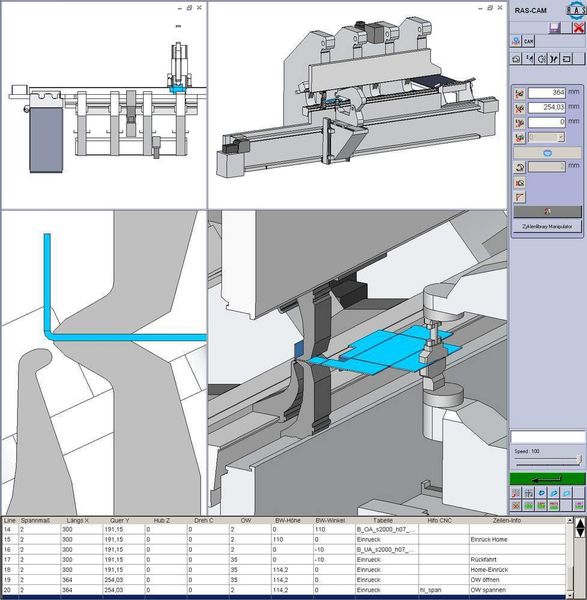Click the axis icon beside the dropdown box
The height and width of the screenshot is (600, 587).
[519, 138]
